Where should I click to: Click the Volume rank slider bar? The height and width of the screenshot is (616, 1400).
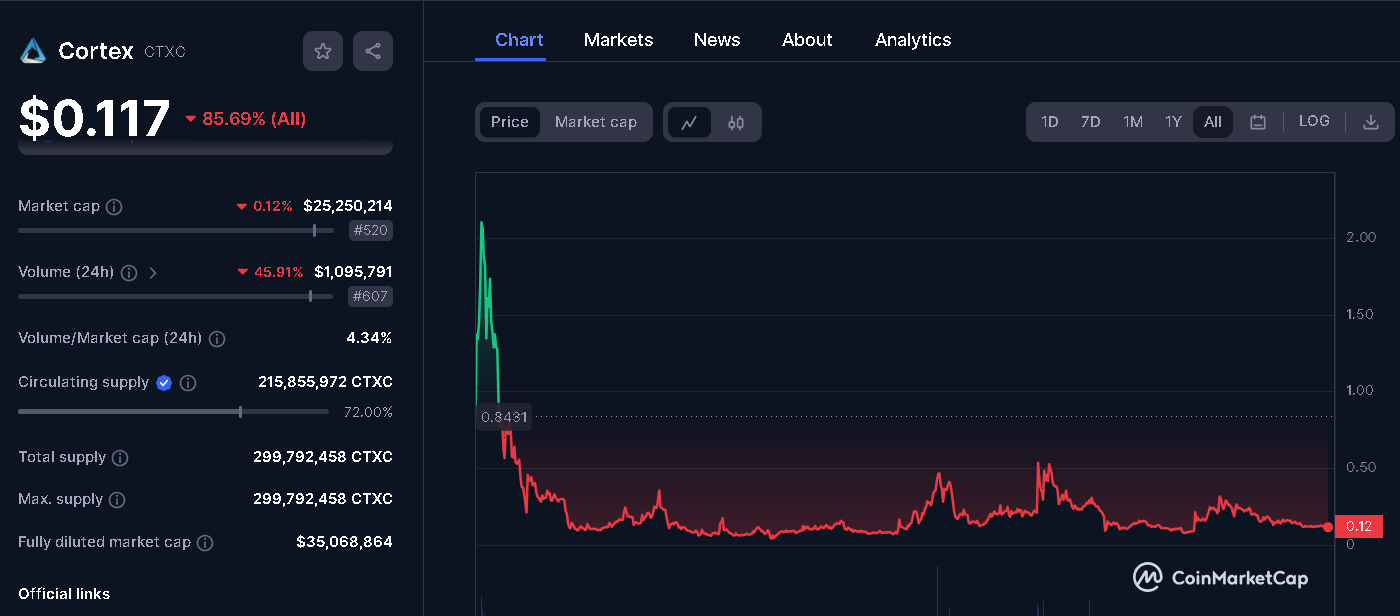pos(176,296)
